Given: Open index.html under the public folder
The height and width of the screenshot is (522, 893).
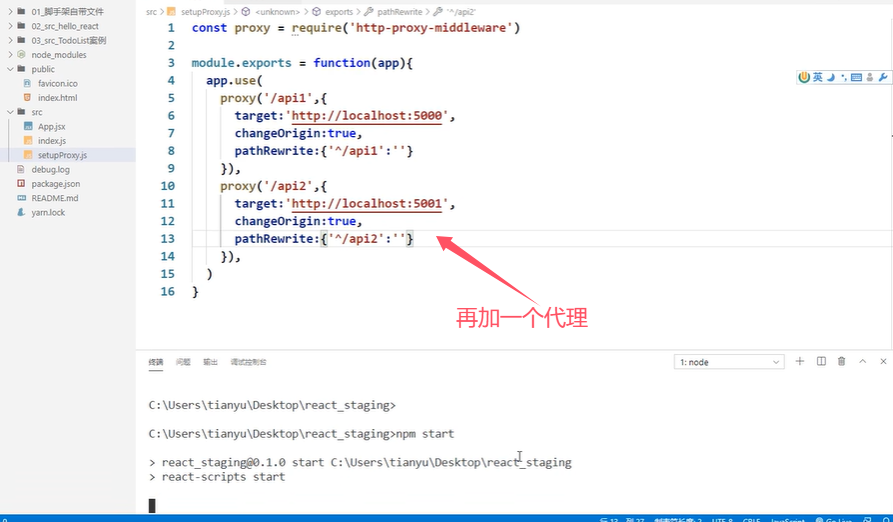Looking at the screenshot, I should pos(58,97).
